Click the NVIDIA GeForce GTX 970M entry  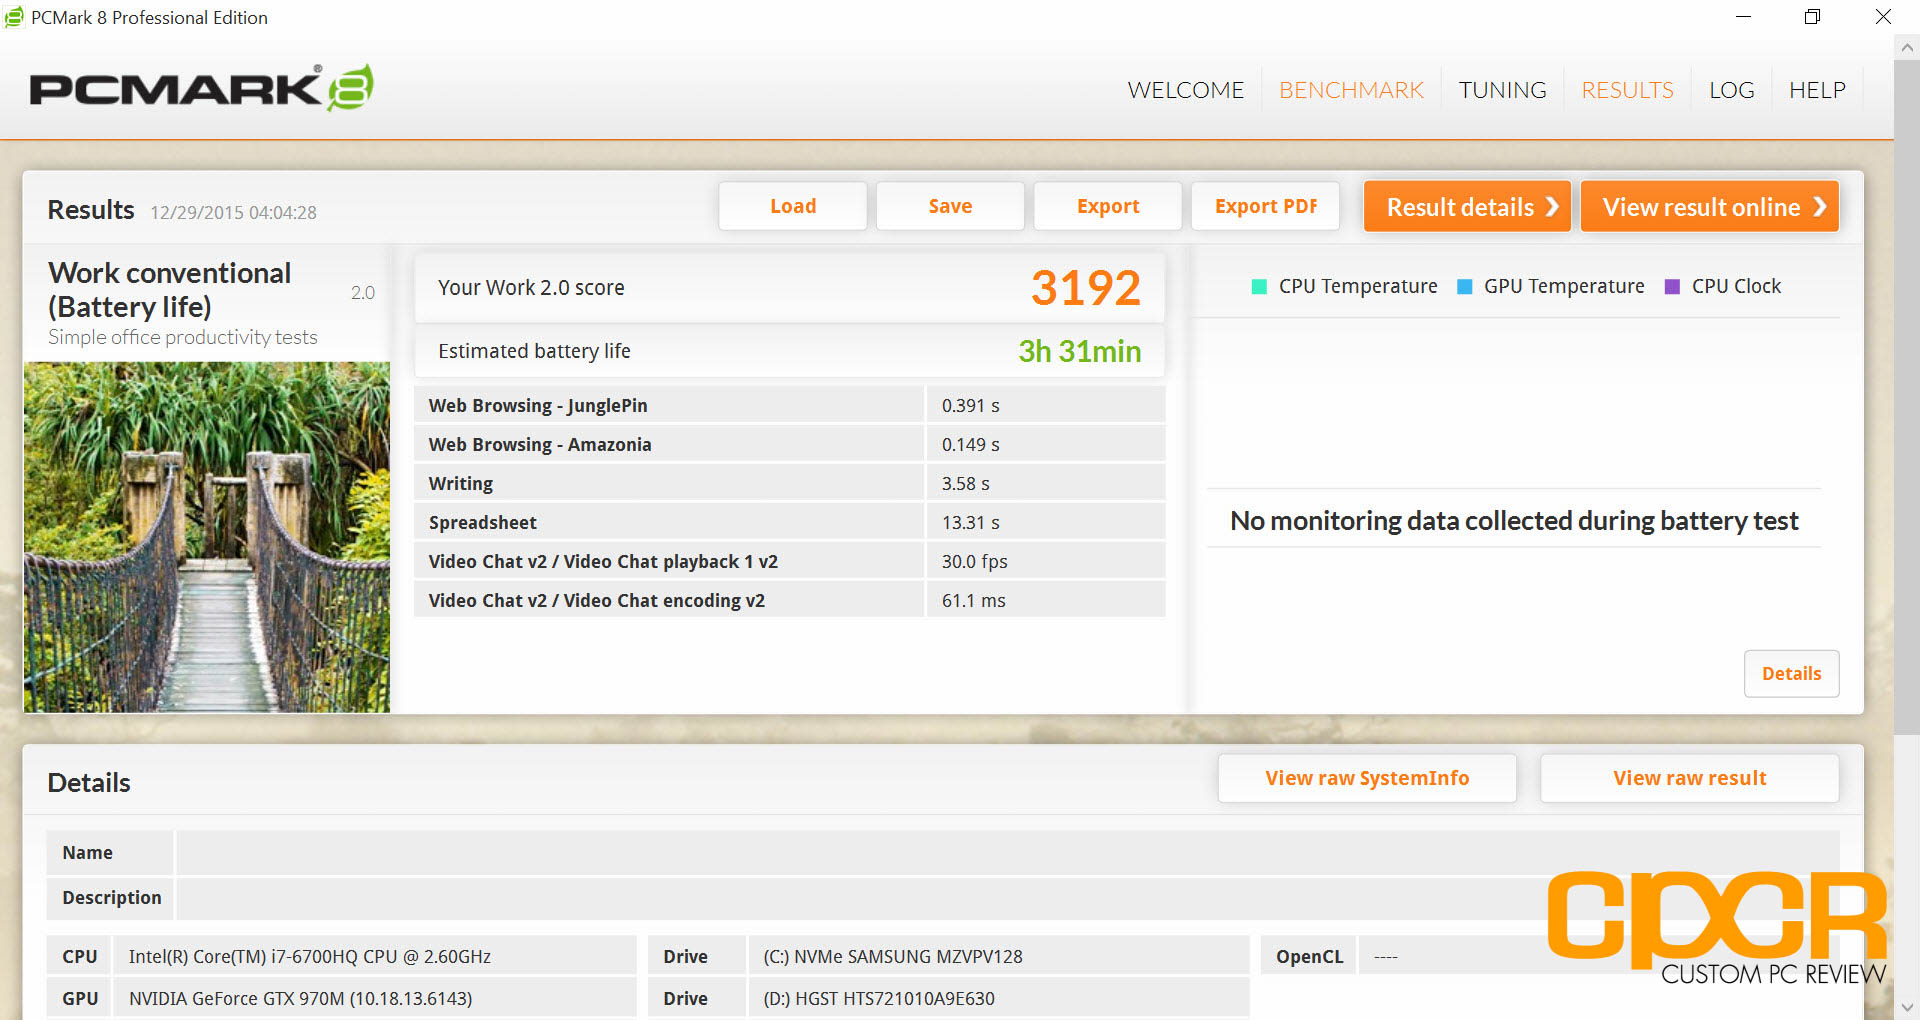pos(374,998)
